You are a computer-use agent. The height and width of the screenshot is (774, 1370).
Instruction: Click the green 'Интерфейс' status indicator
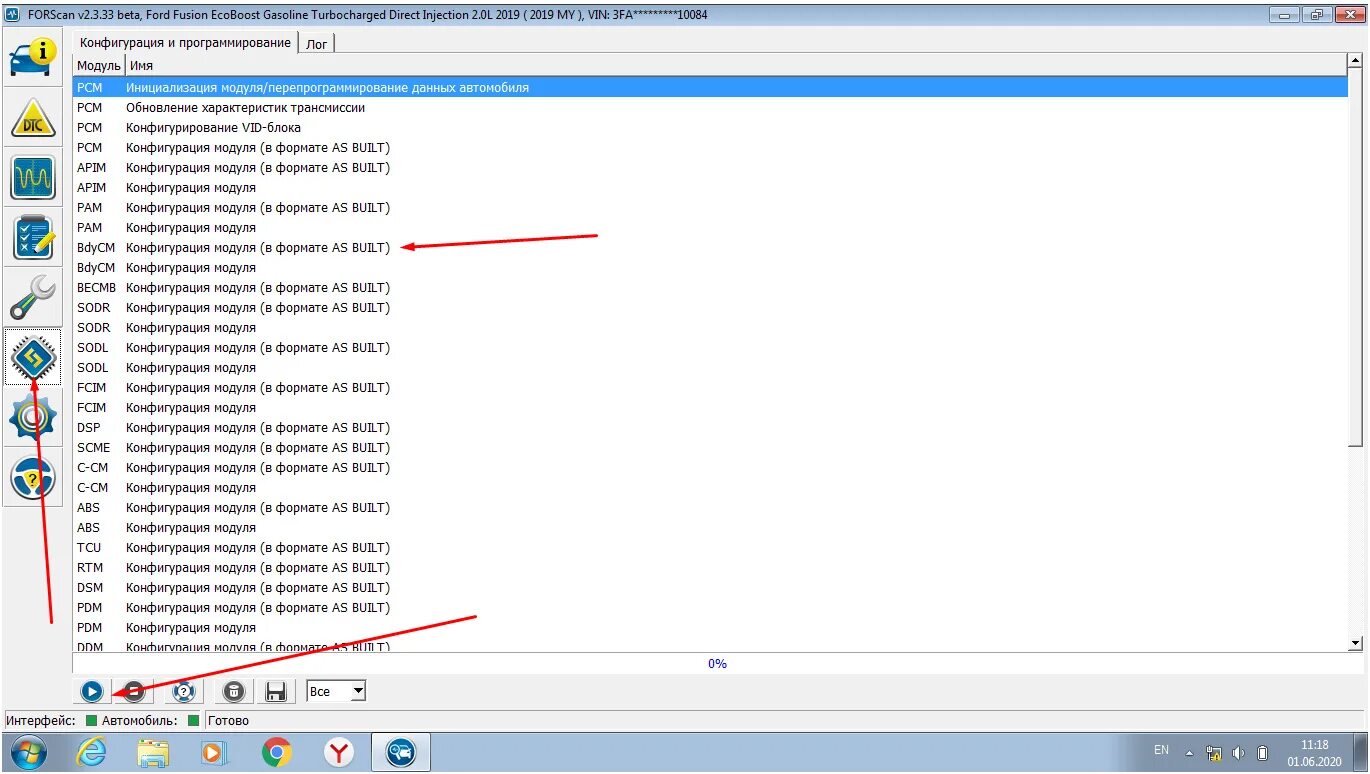tap(91, 720)
